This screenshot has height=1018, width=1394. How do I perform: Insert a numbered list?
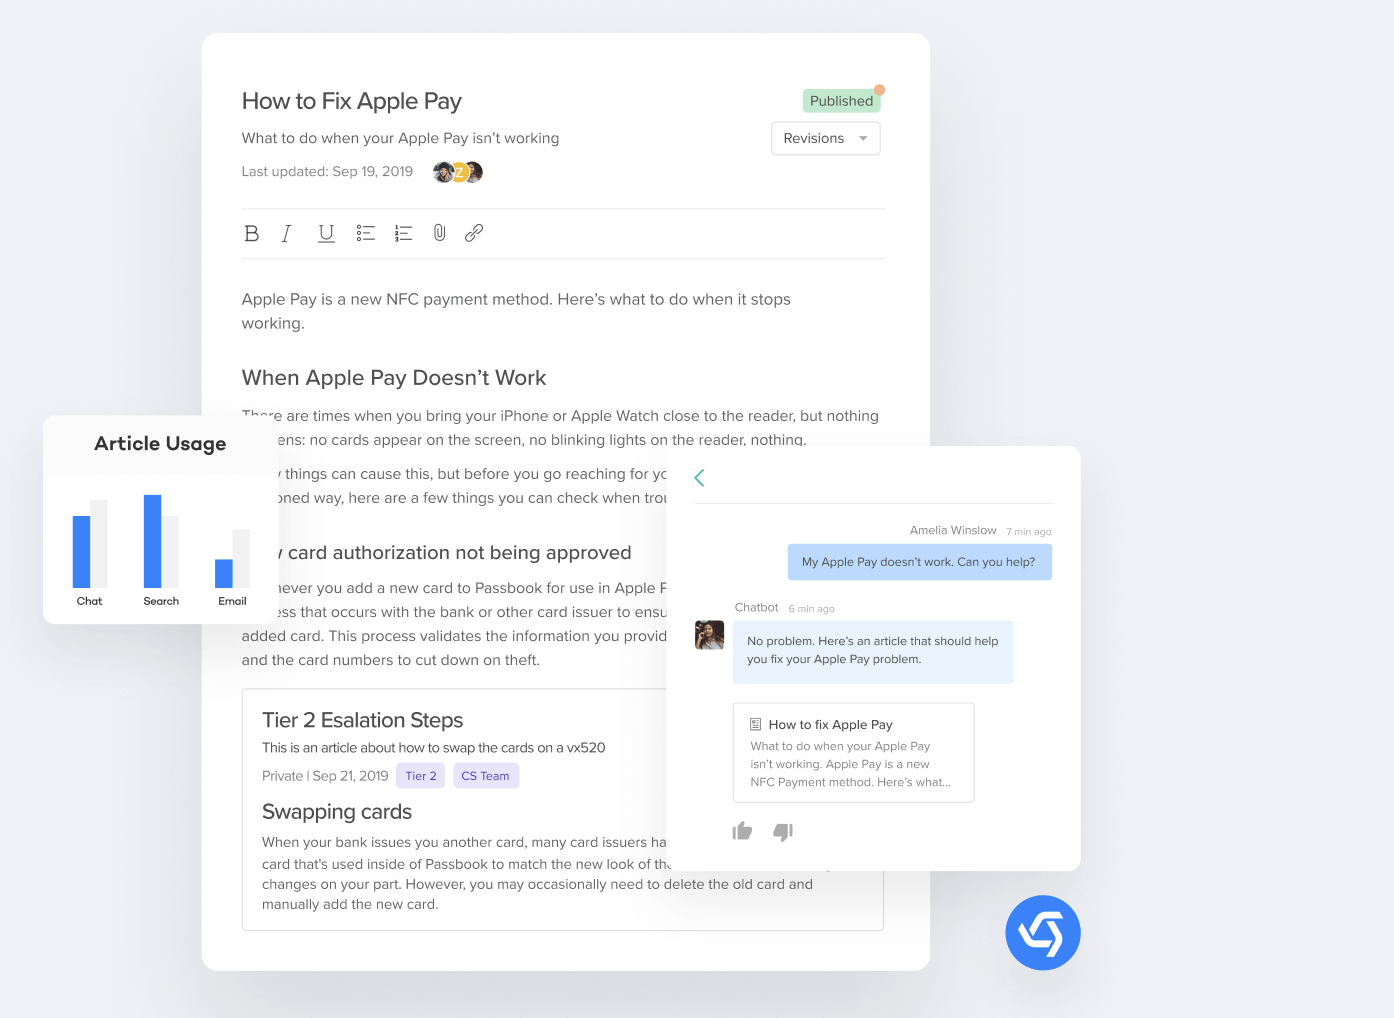[403, 233]
